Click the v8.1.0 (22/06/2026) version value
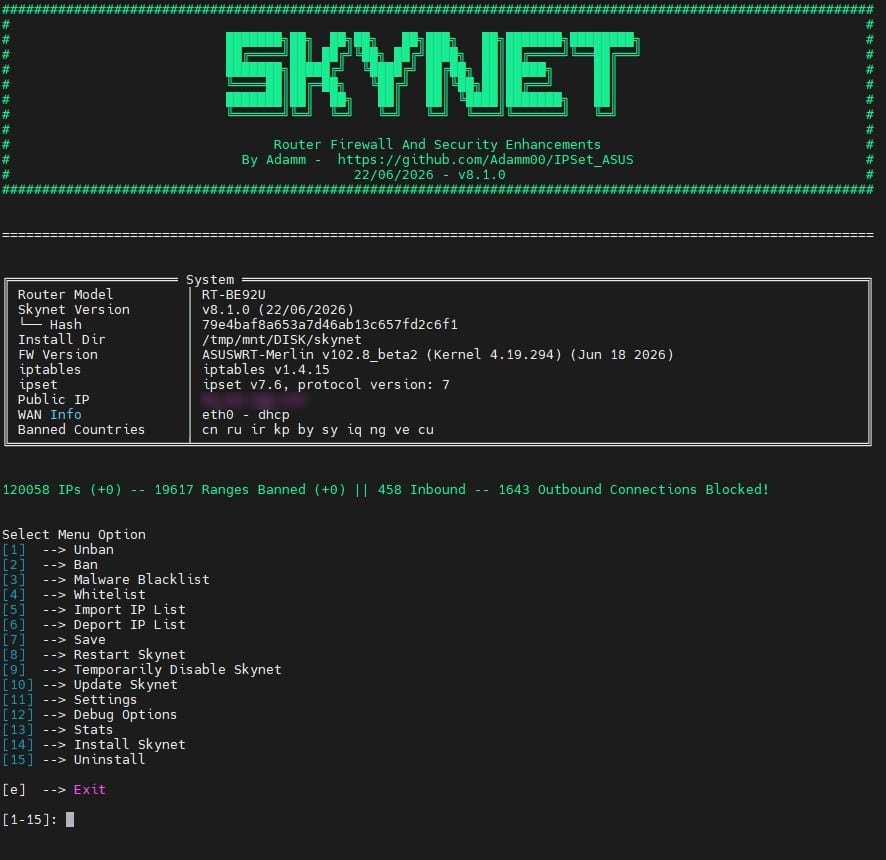 [277, 310]
